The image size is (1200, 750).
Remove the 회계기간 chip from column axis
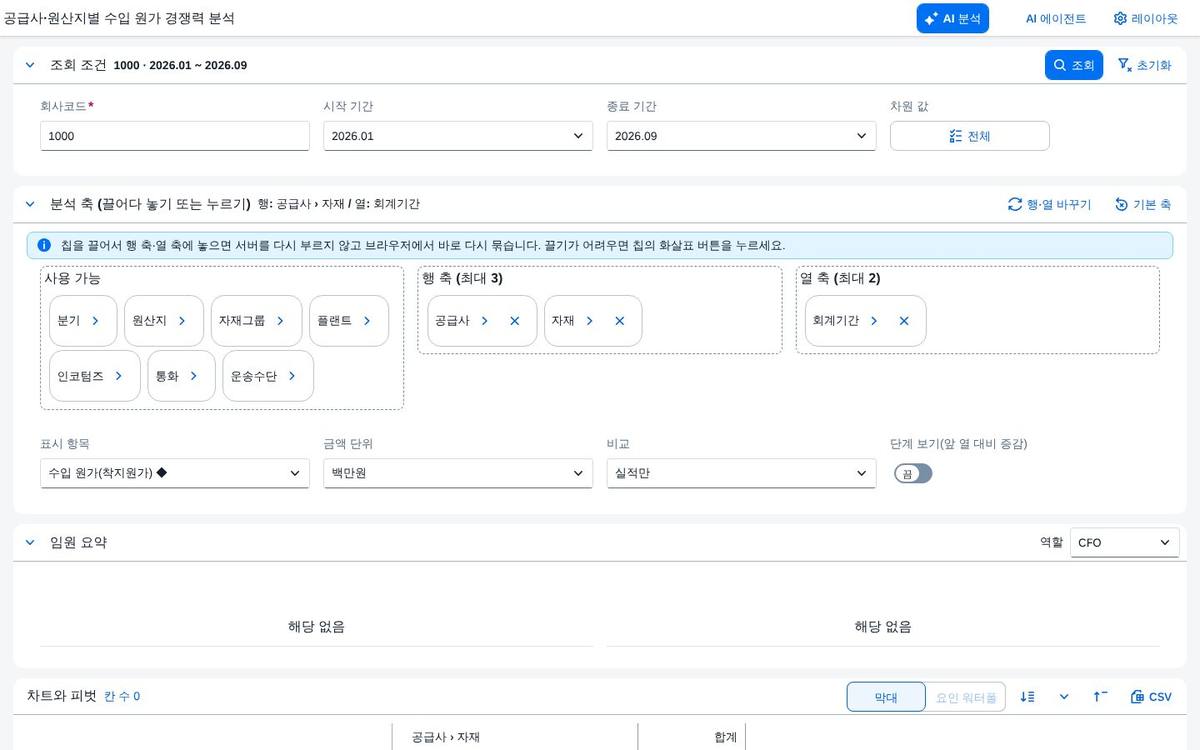tap(904, 321)
